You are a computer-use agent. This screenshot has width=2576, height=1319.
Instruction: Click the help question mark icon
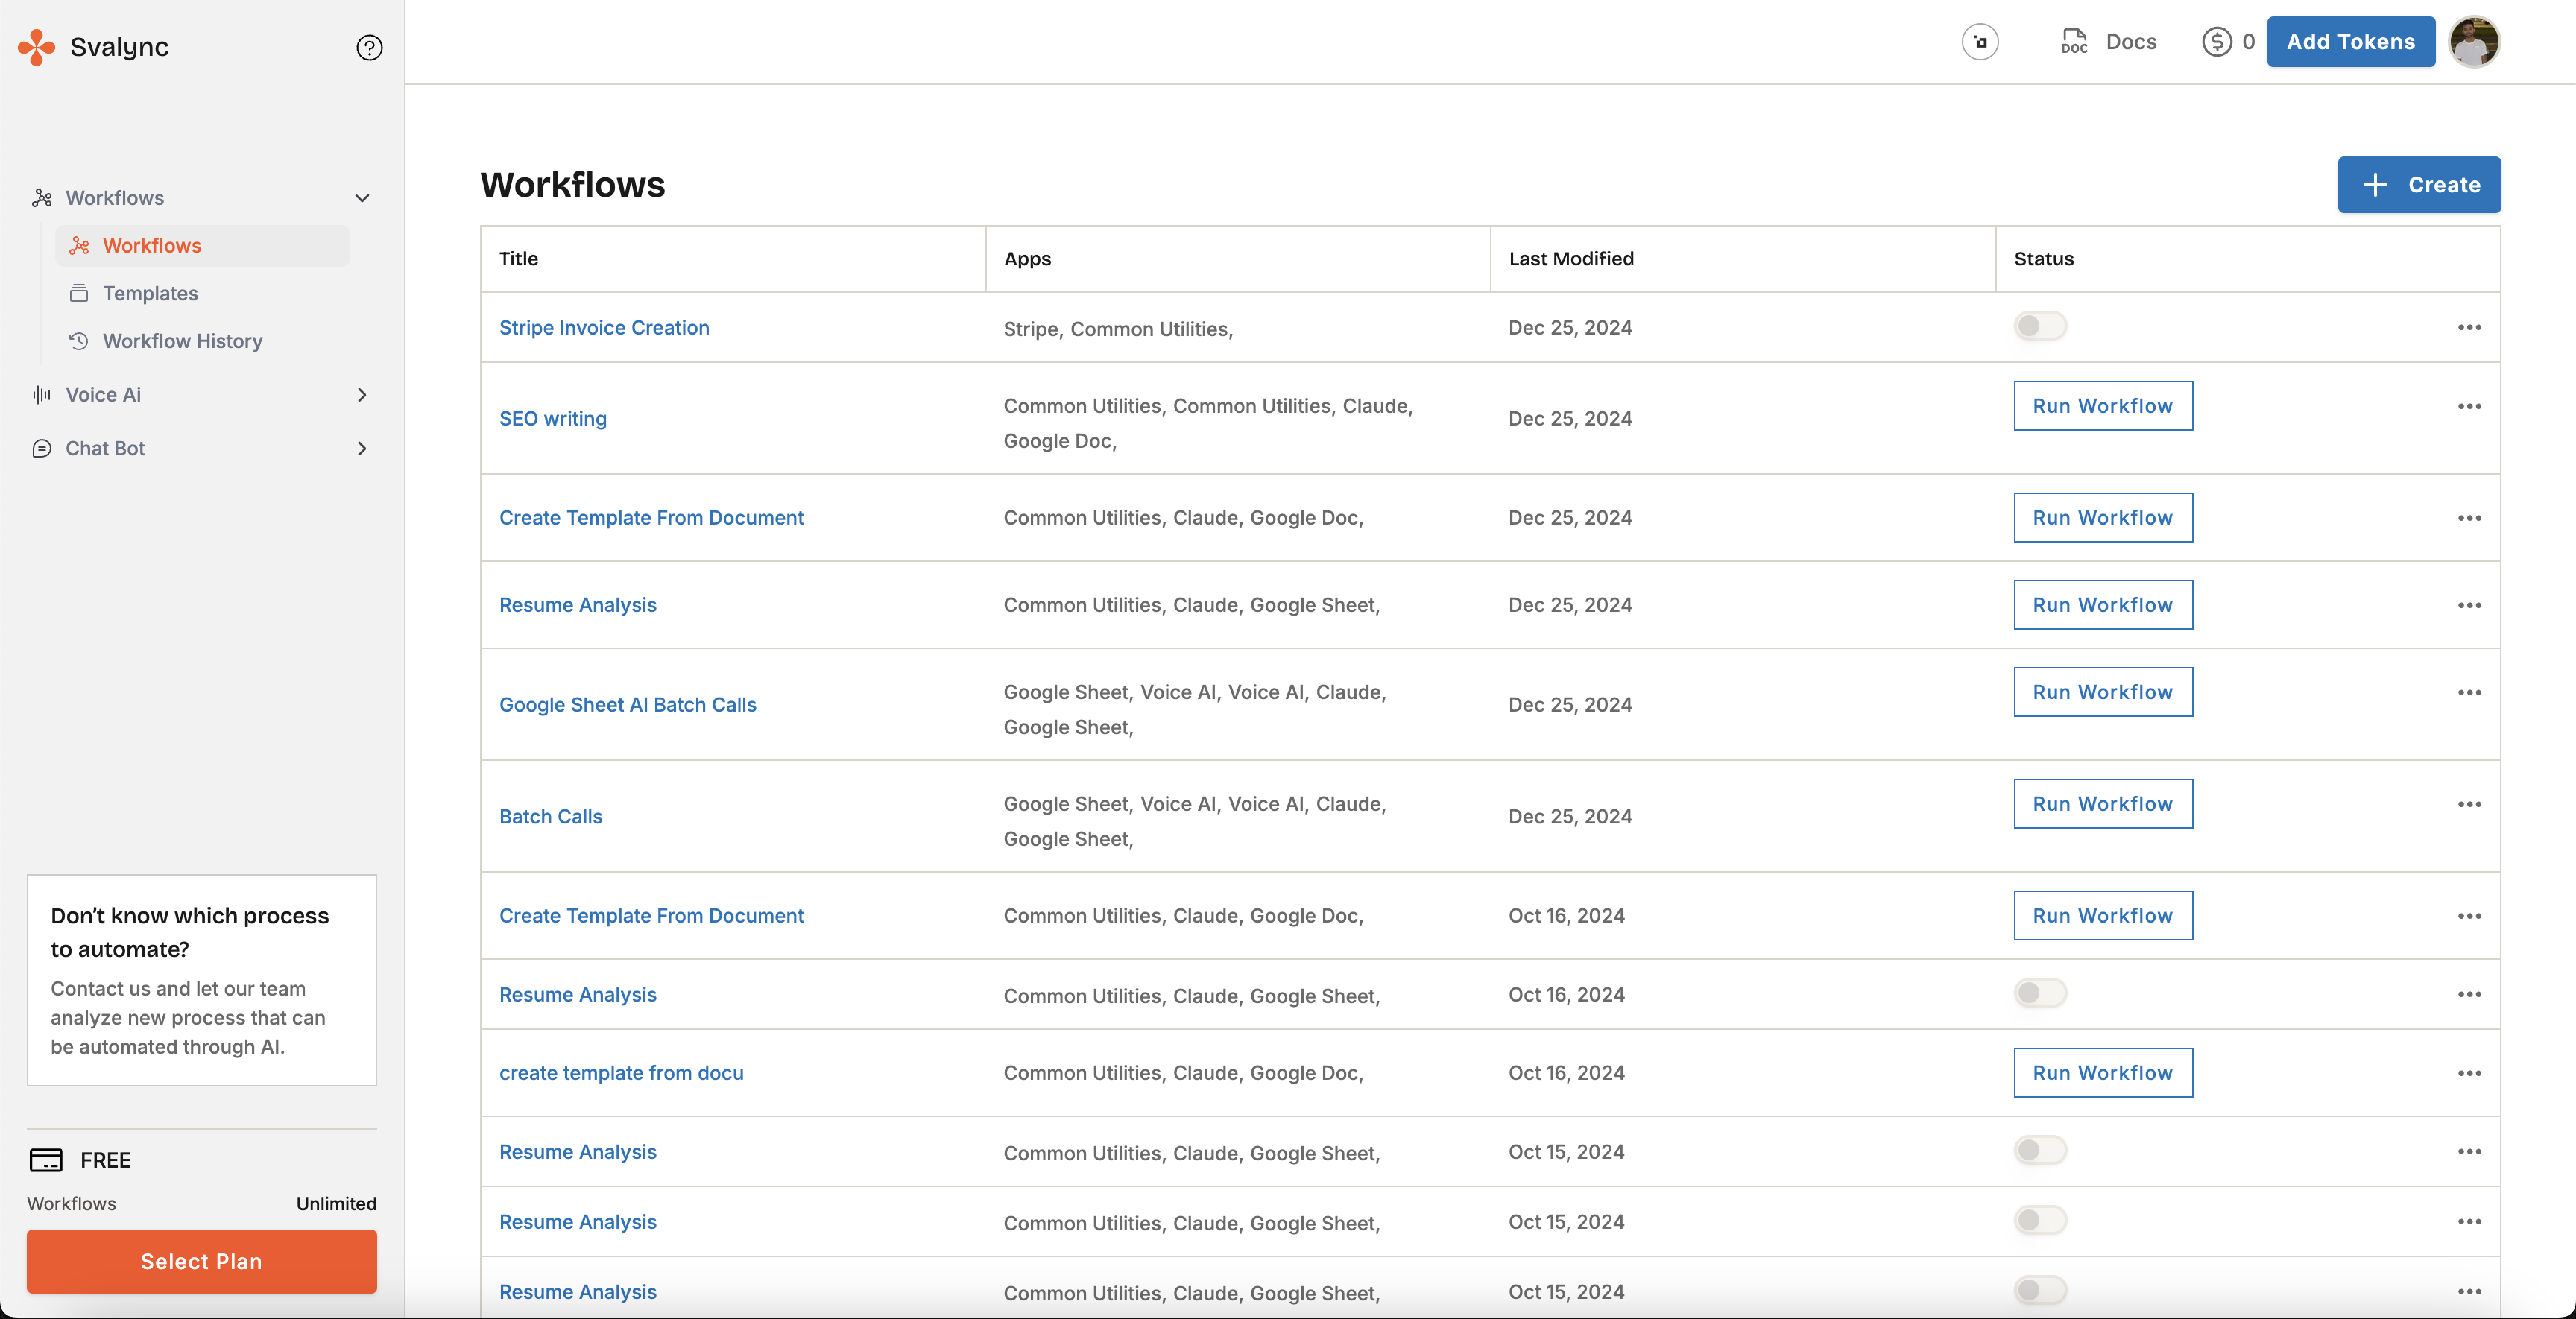click(x=369, y=47)
